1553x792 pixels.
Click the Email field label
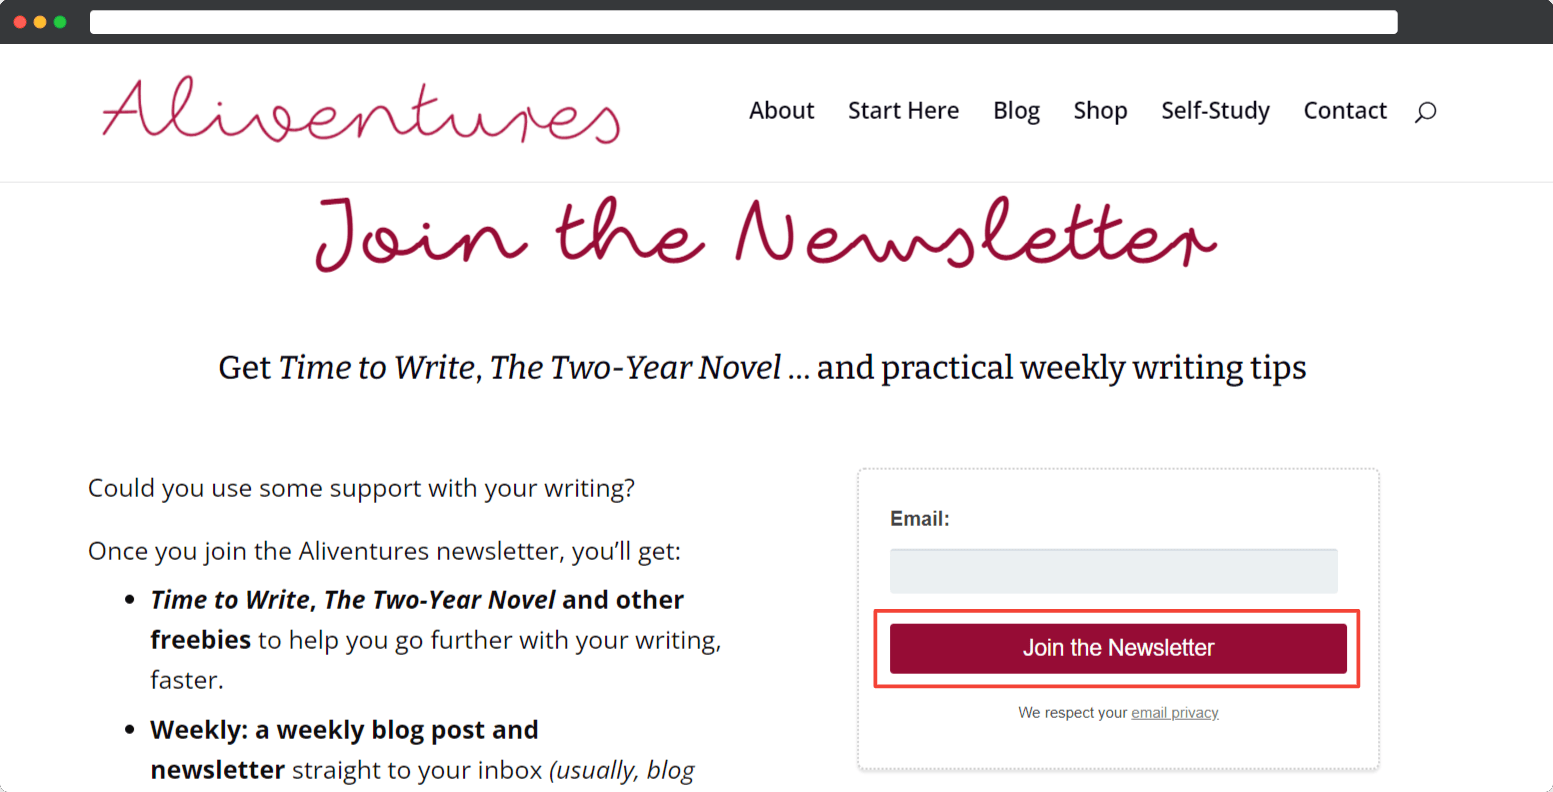(x=919, y=519)
